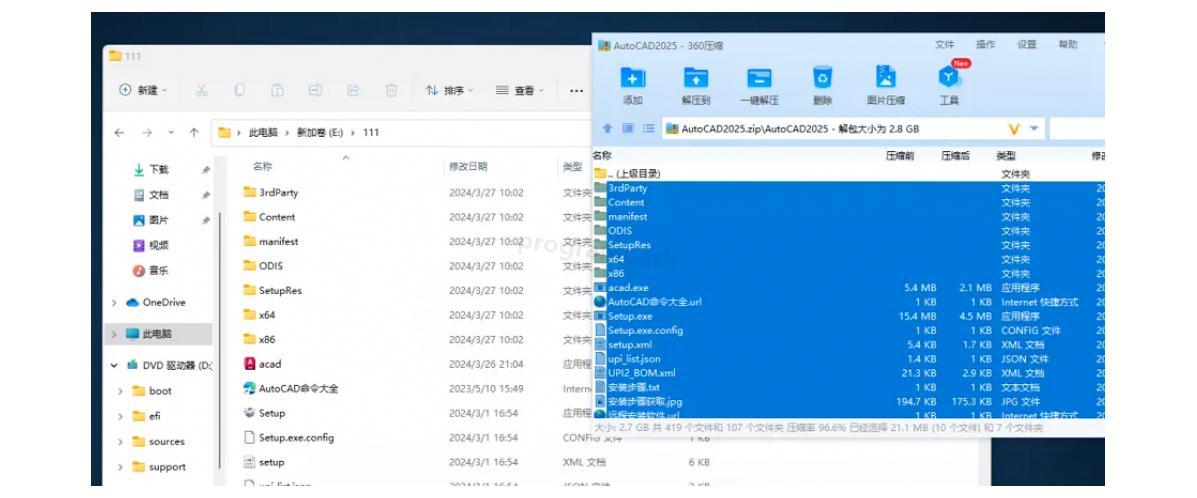Click the Copy icon in File Explorer toolbar
This screenshot has width=1197, height=498.
240,90
